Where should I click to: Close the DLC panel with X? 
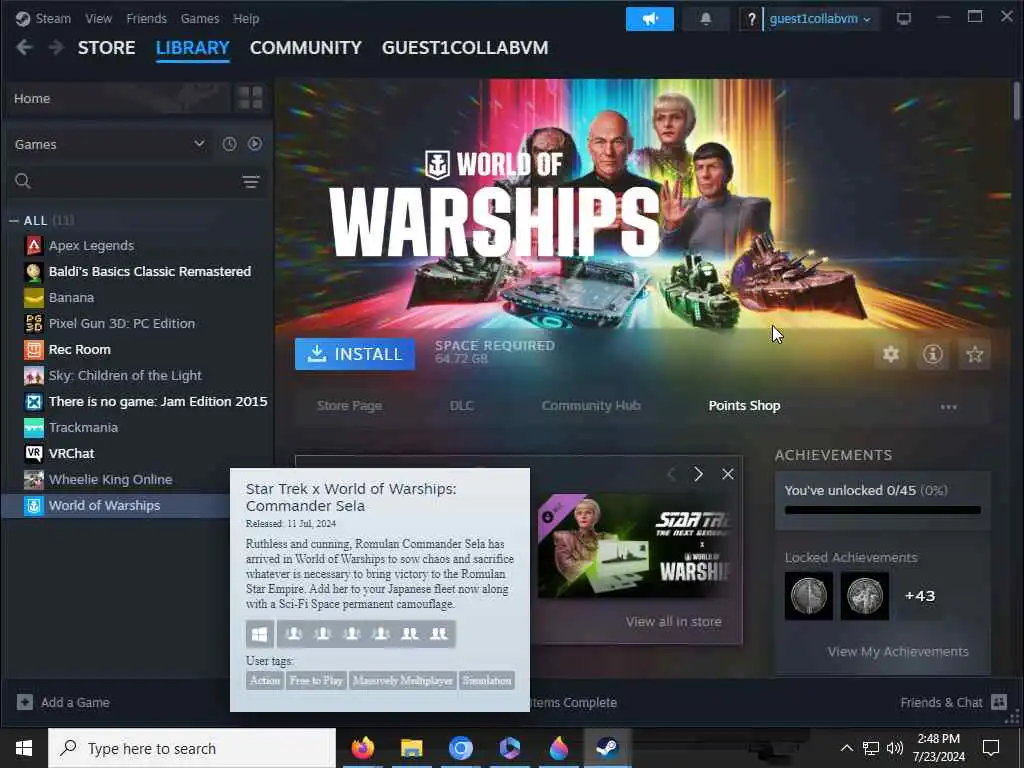coord(728,474)
